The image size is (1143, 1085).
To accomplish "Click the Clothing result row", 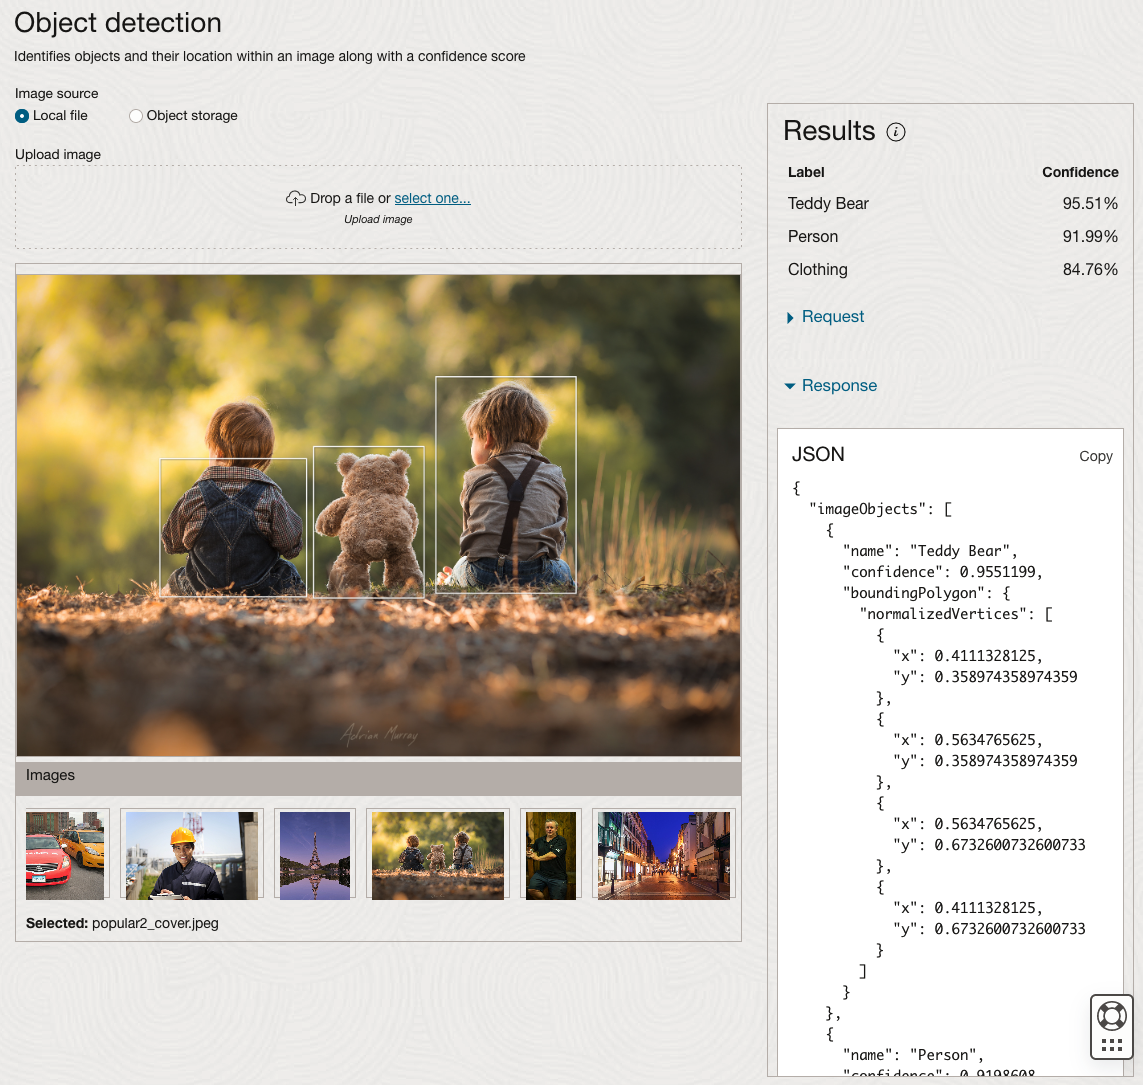I will tap(952, 270).
